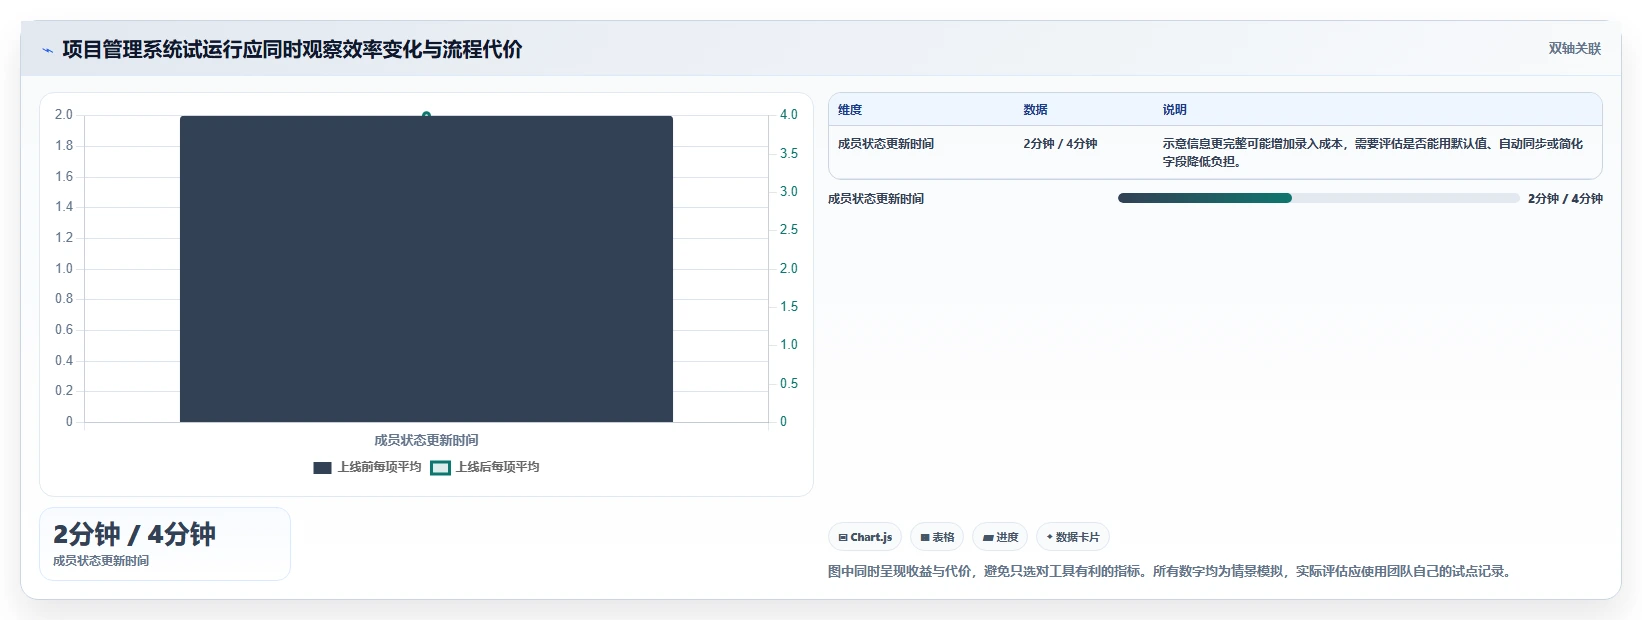
Task: Click the trend icon beside the card title
Action: 47,50
